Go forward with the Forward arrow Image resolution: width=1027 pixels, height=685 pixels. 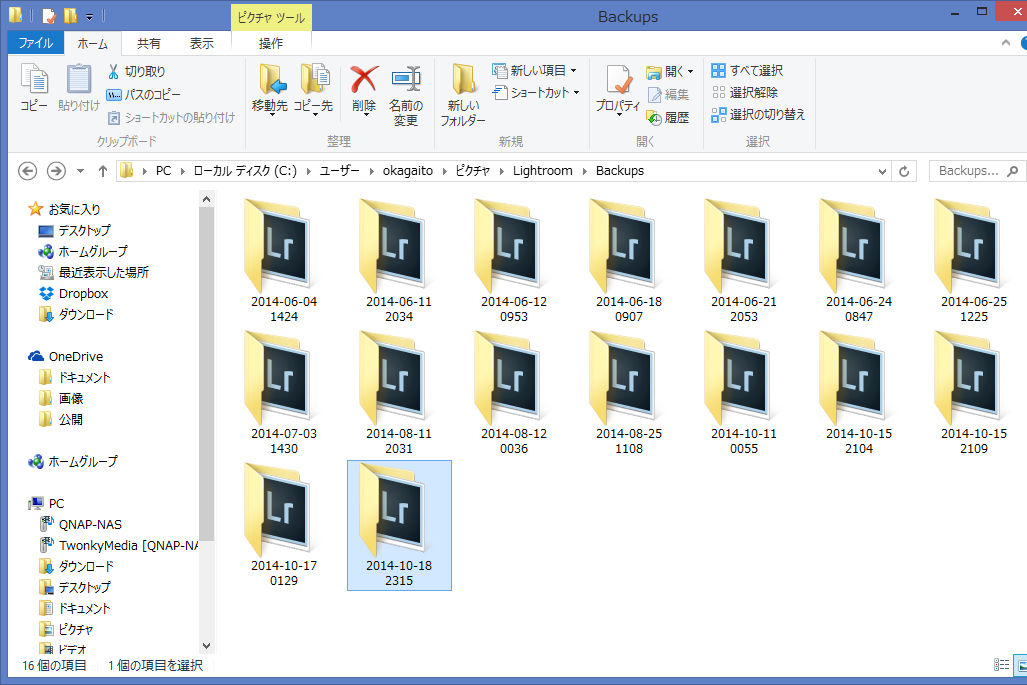pos(56,171)
